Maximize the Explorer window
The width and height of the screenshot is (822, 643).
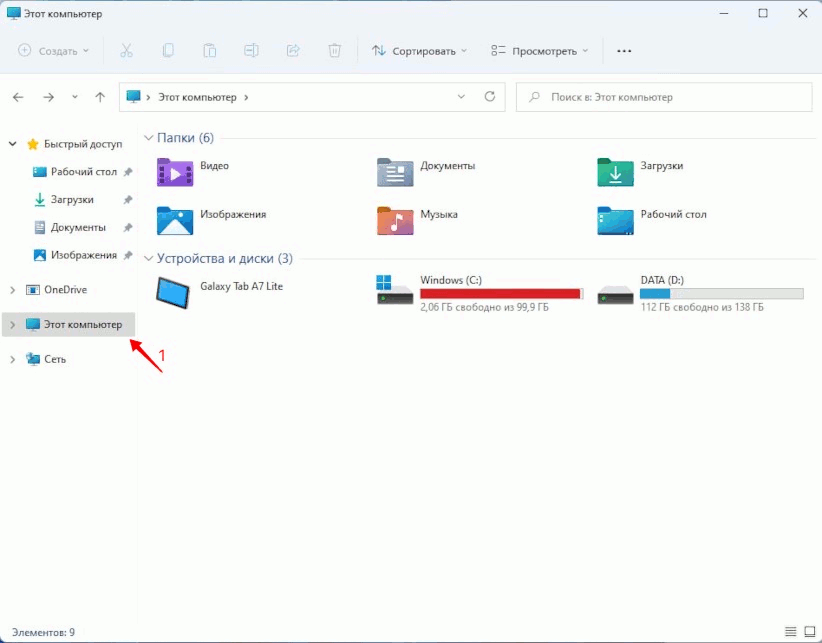point(763,13)
